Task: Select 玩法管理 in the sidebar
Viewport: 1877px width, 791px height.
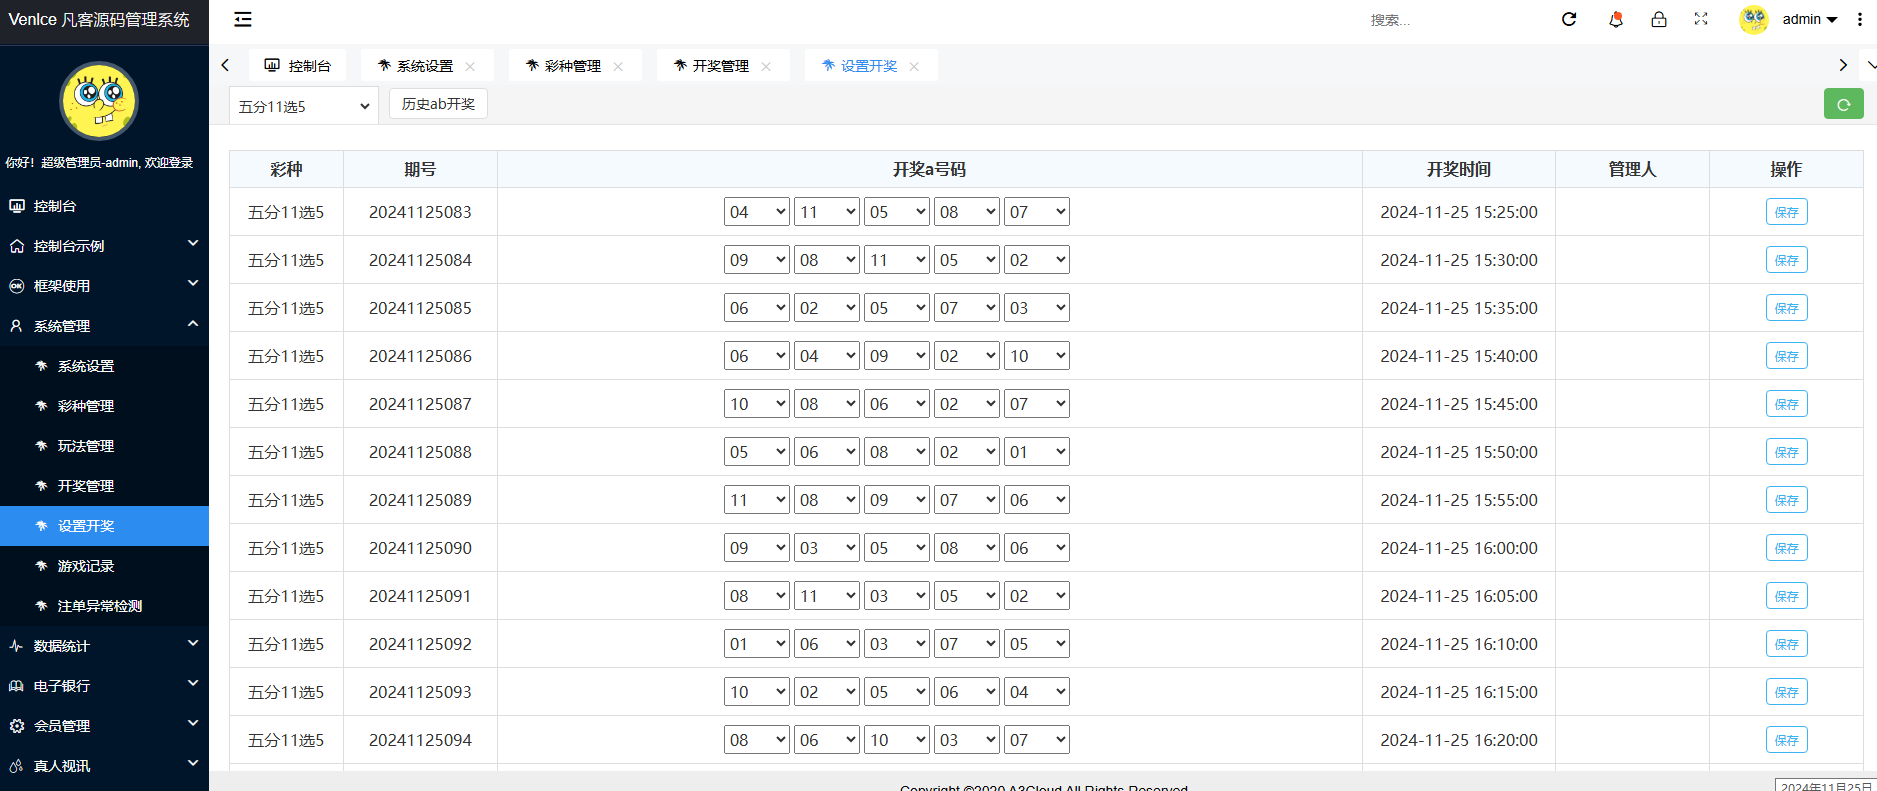Action: [x=86, y=446]
